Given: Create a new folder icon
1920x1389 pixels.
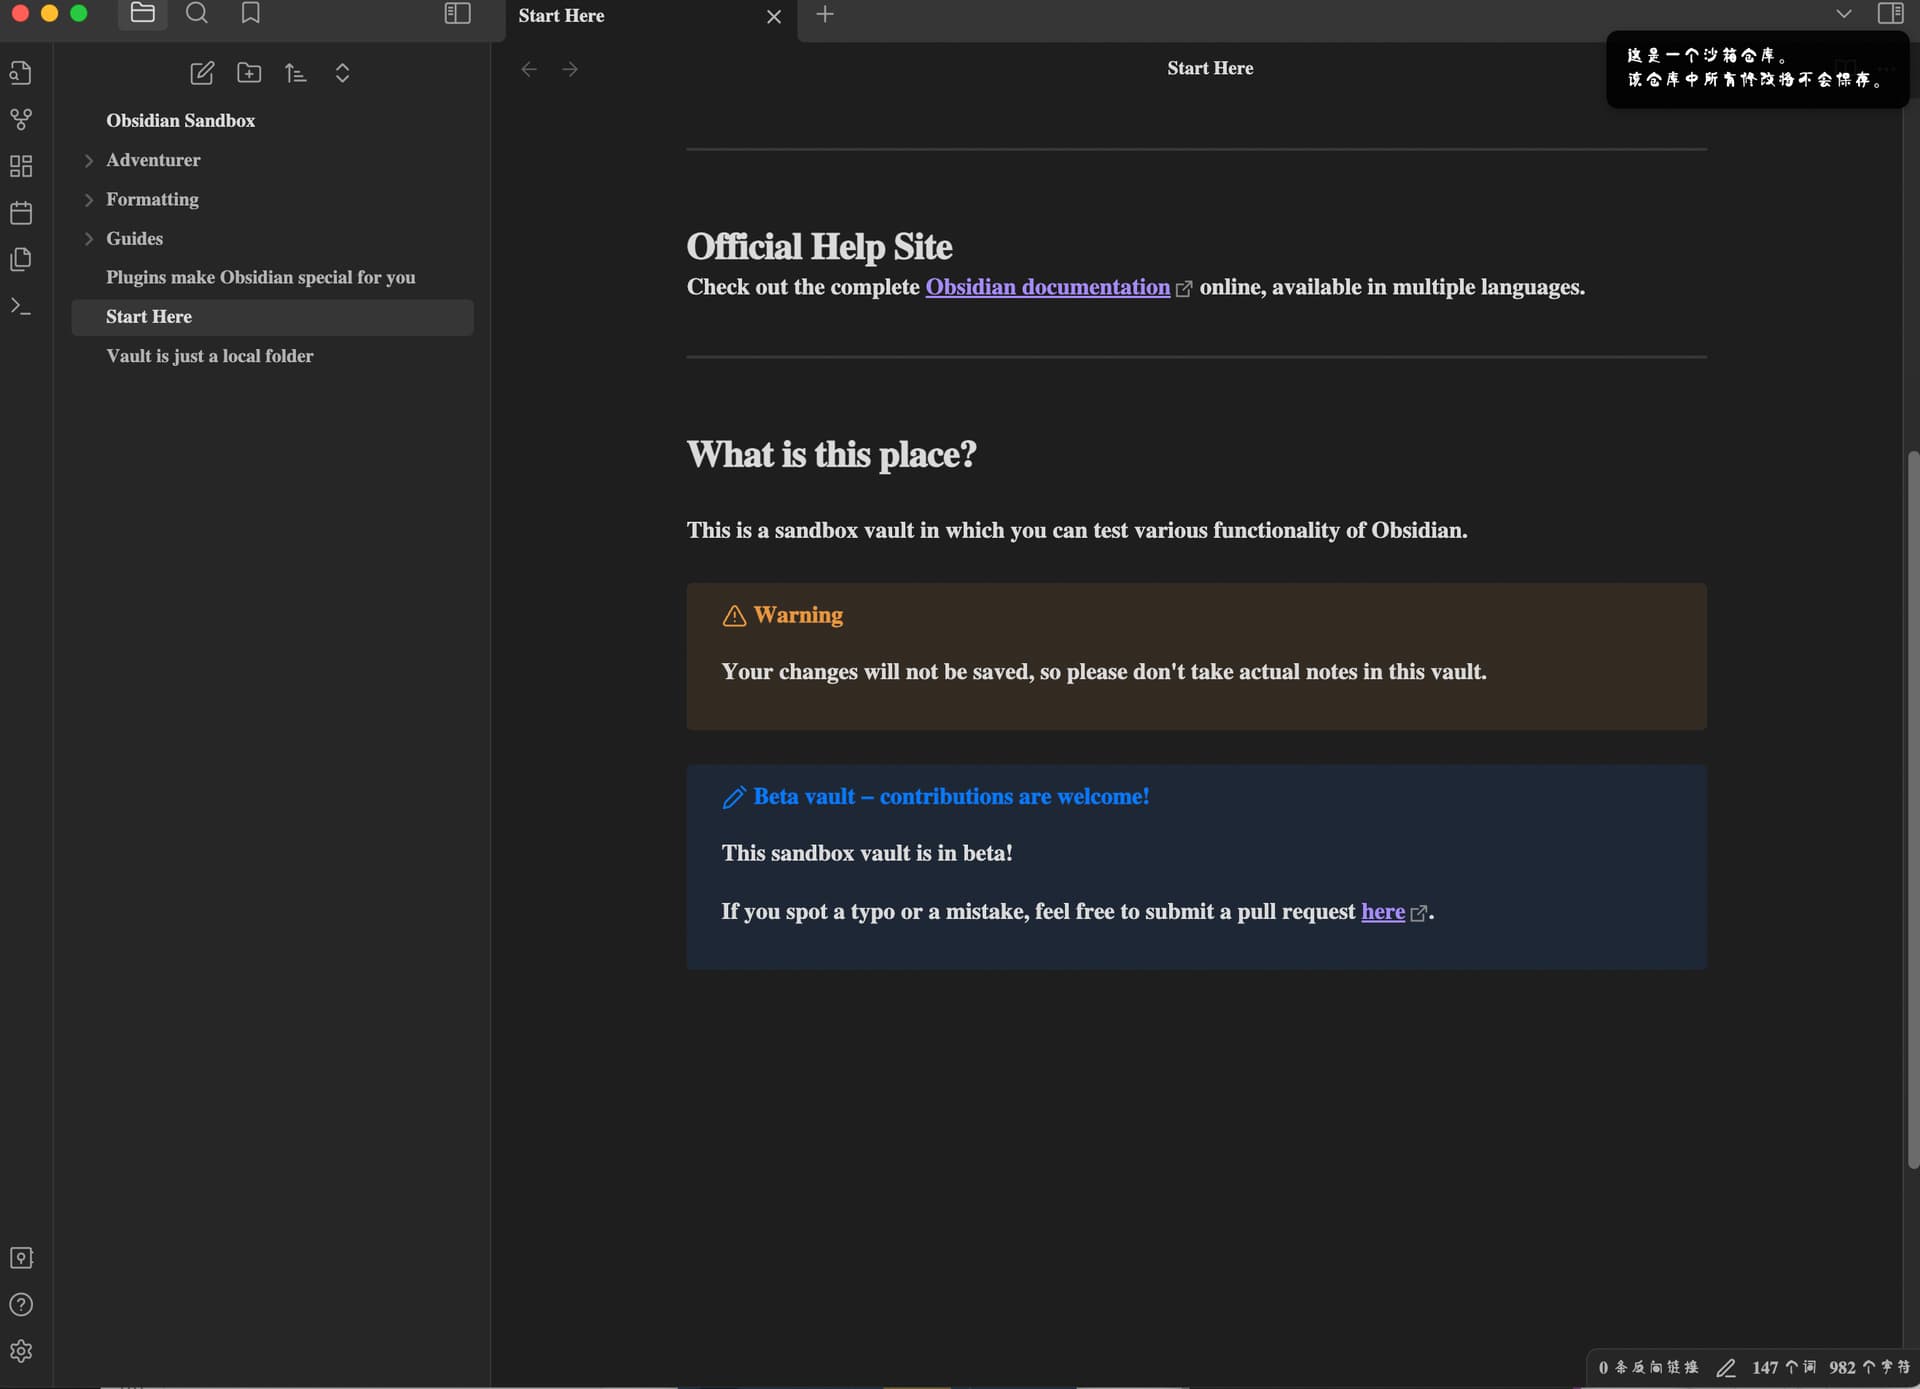Looking at the screenshot, I should point(249,73).
